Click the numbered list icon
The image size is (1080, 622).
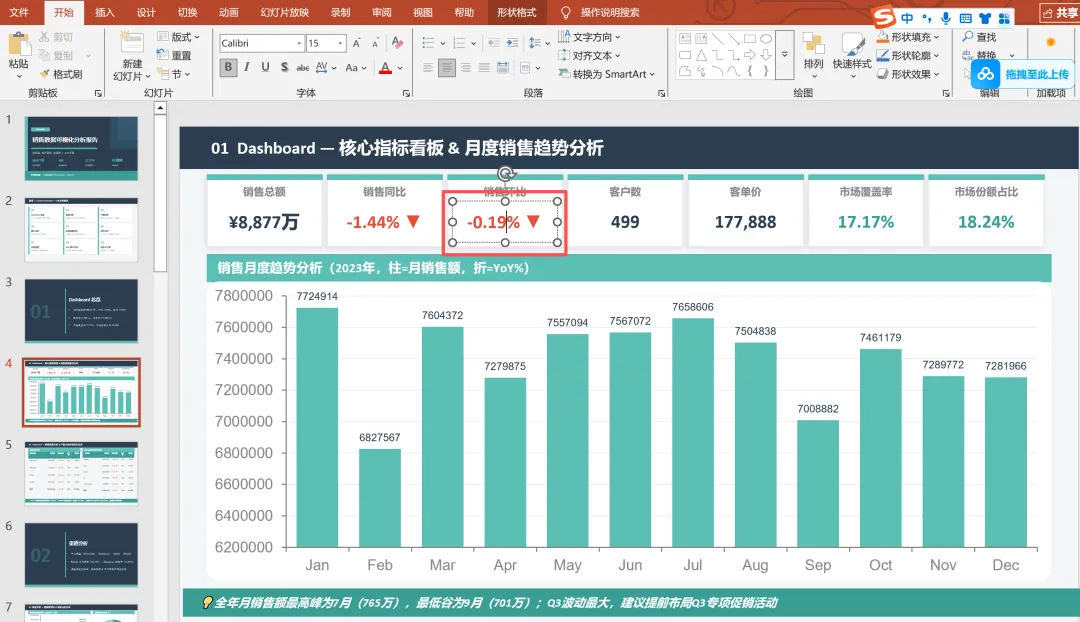pos(459,43)
